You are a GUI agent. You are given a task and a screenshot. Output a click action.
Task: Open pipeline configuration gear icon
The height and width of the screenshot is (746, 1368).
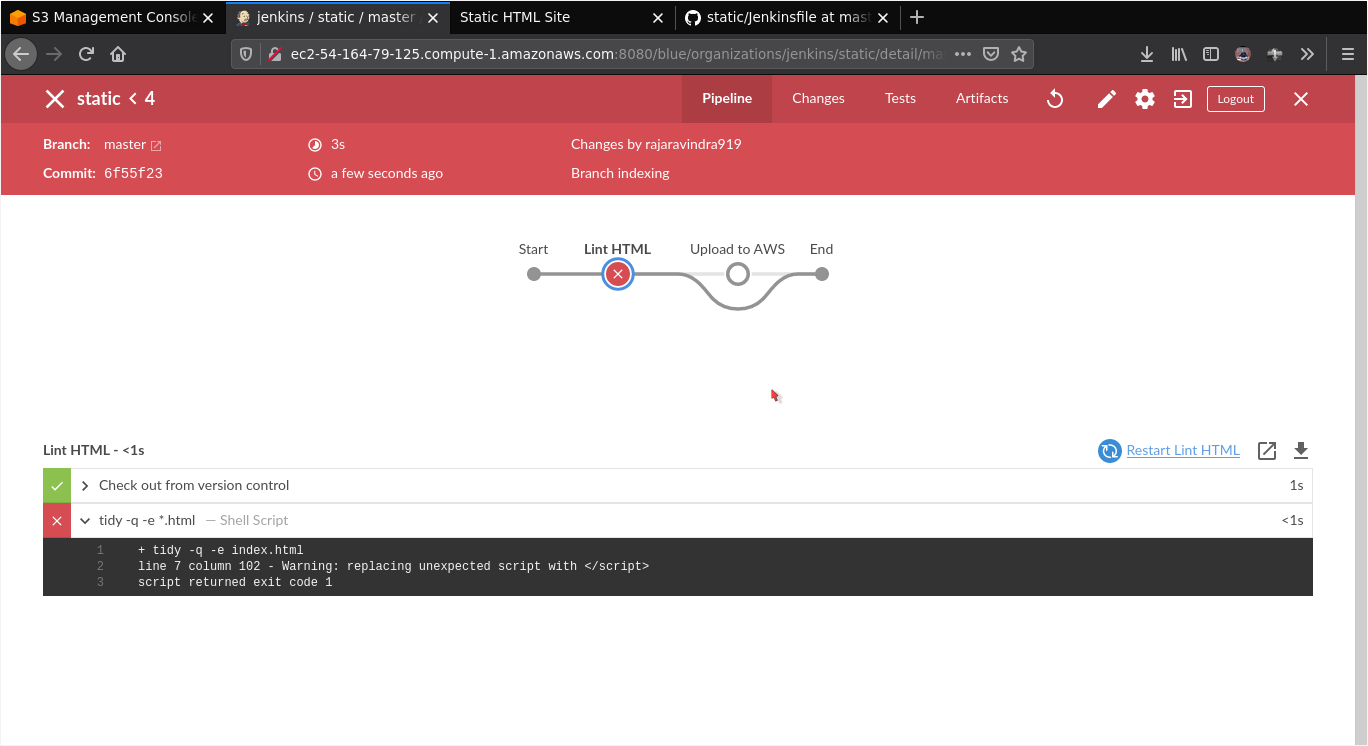click(x=1145, y=99)
